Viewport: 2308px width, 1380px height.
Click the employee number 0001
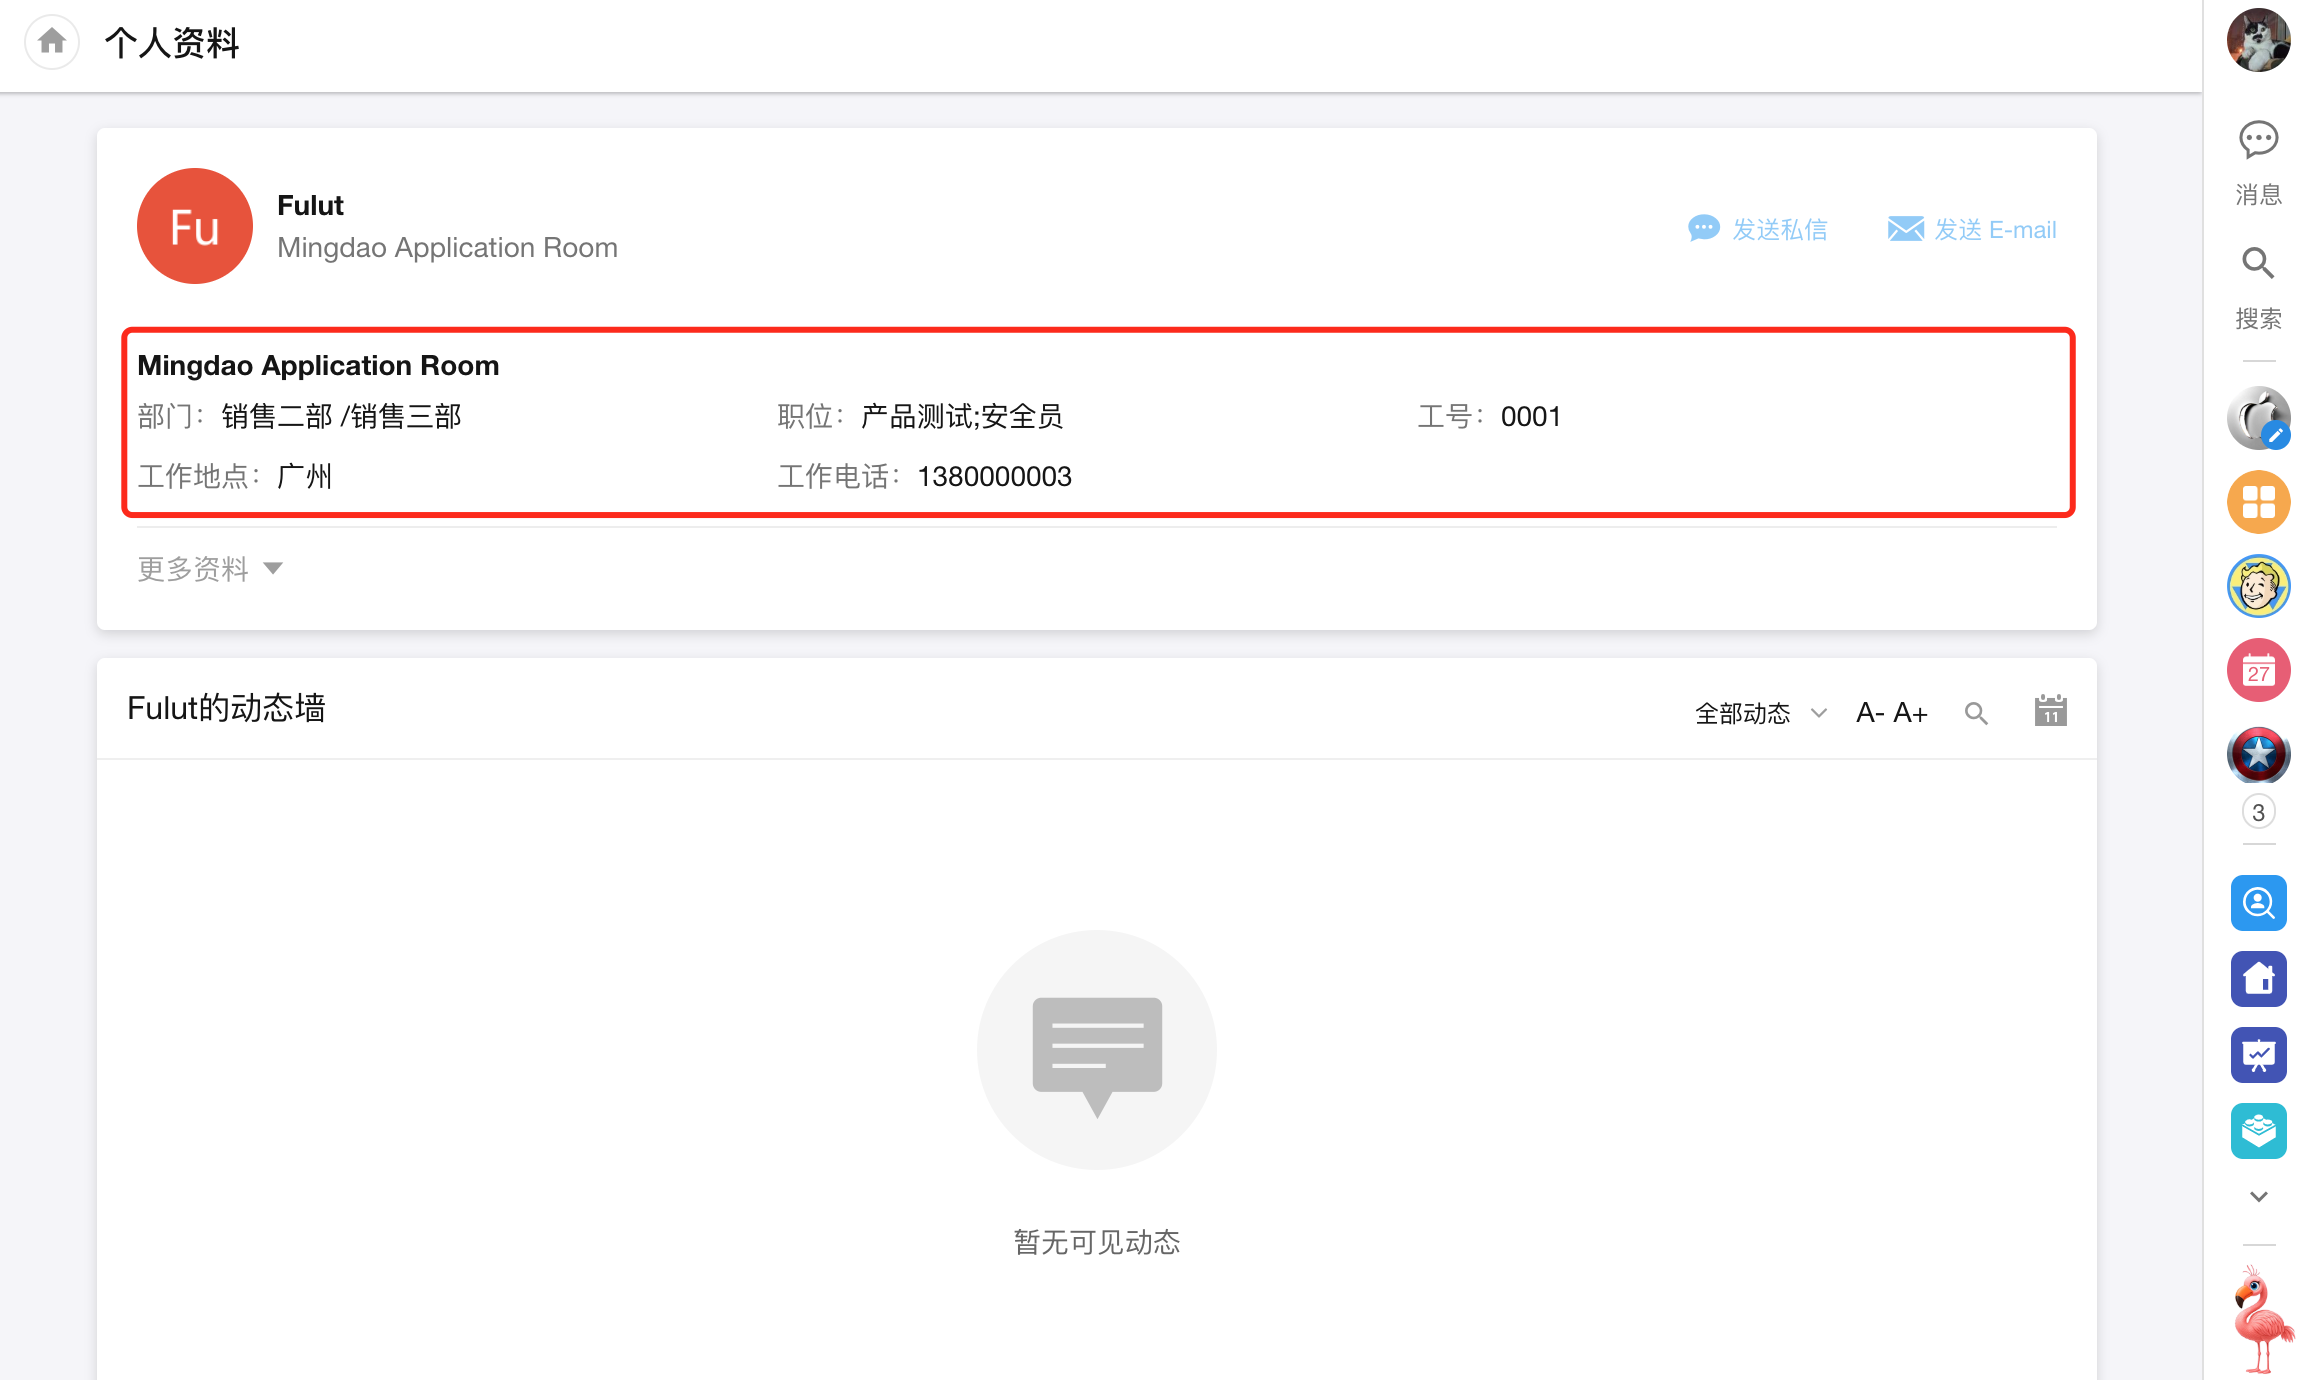pyautogui.click(x=1530, y=417)
